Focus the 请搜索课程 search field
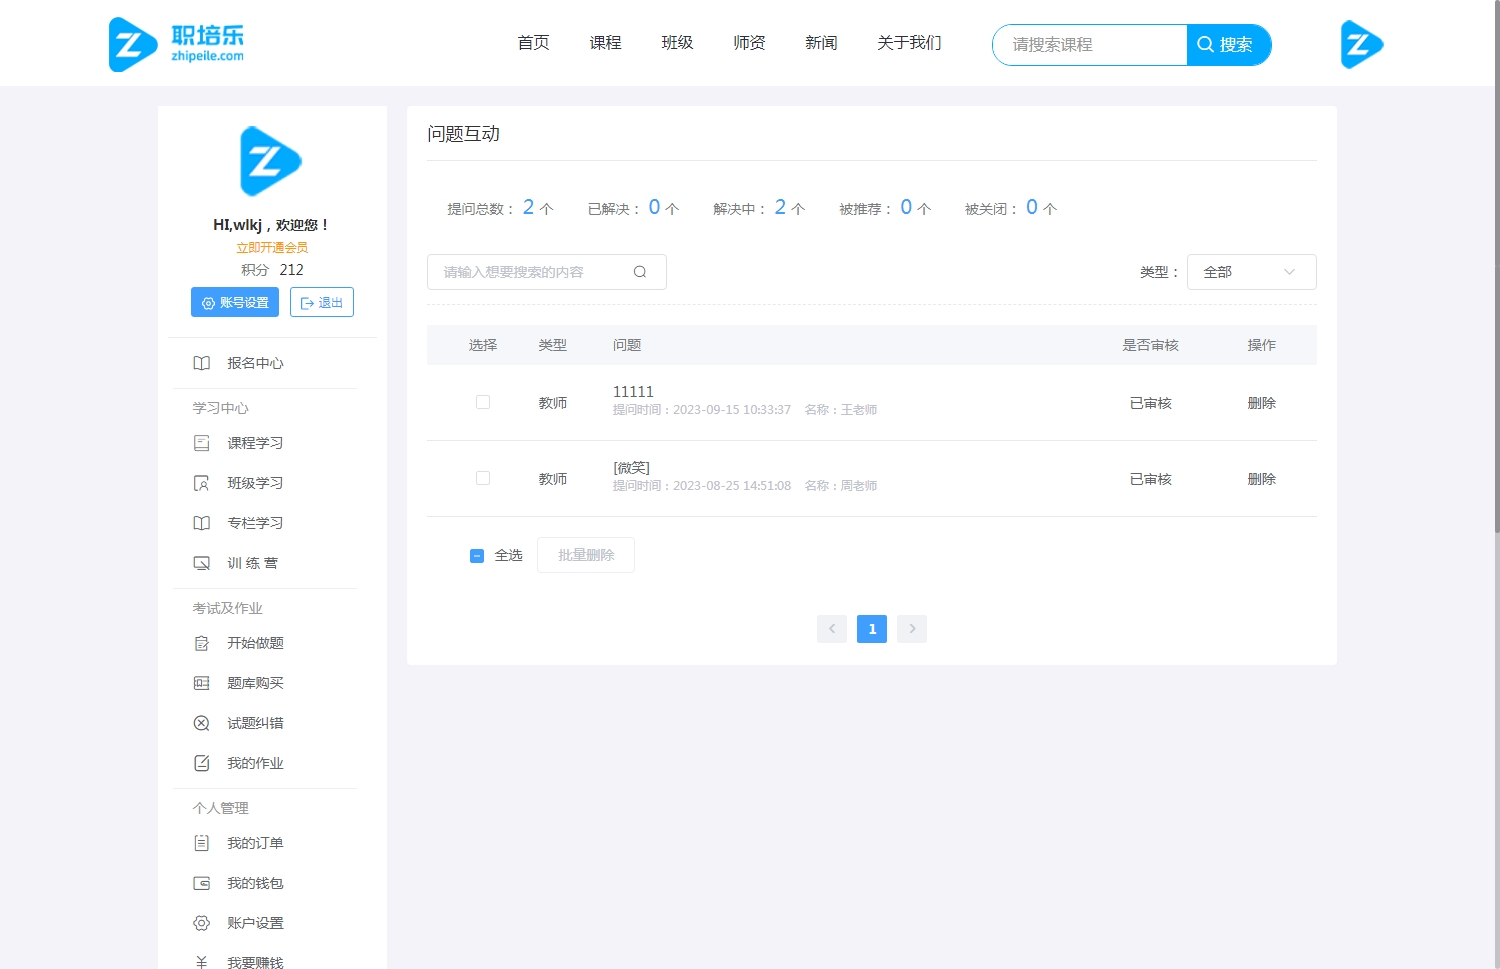 point(1090,45)
